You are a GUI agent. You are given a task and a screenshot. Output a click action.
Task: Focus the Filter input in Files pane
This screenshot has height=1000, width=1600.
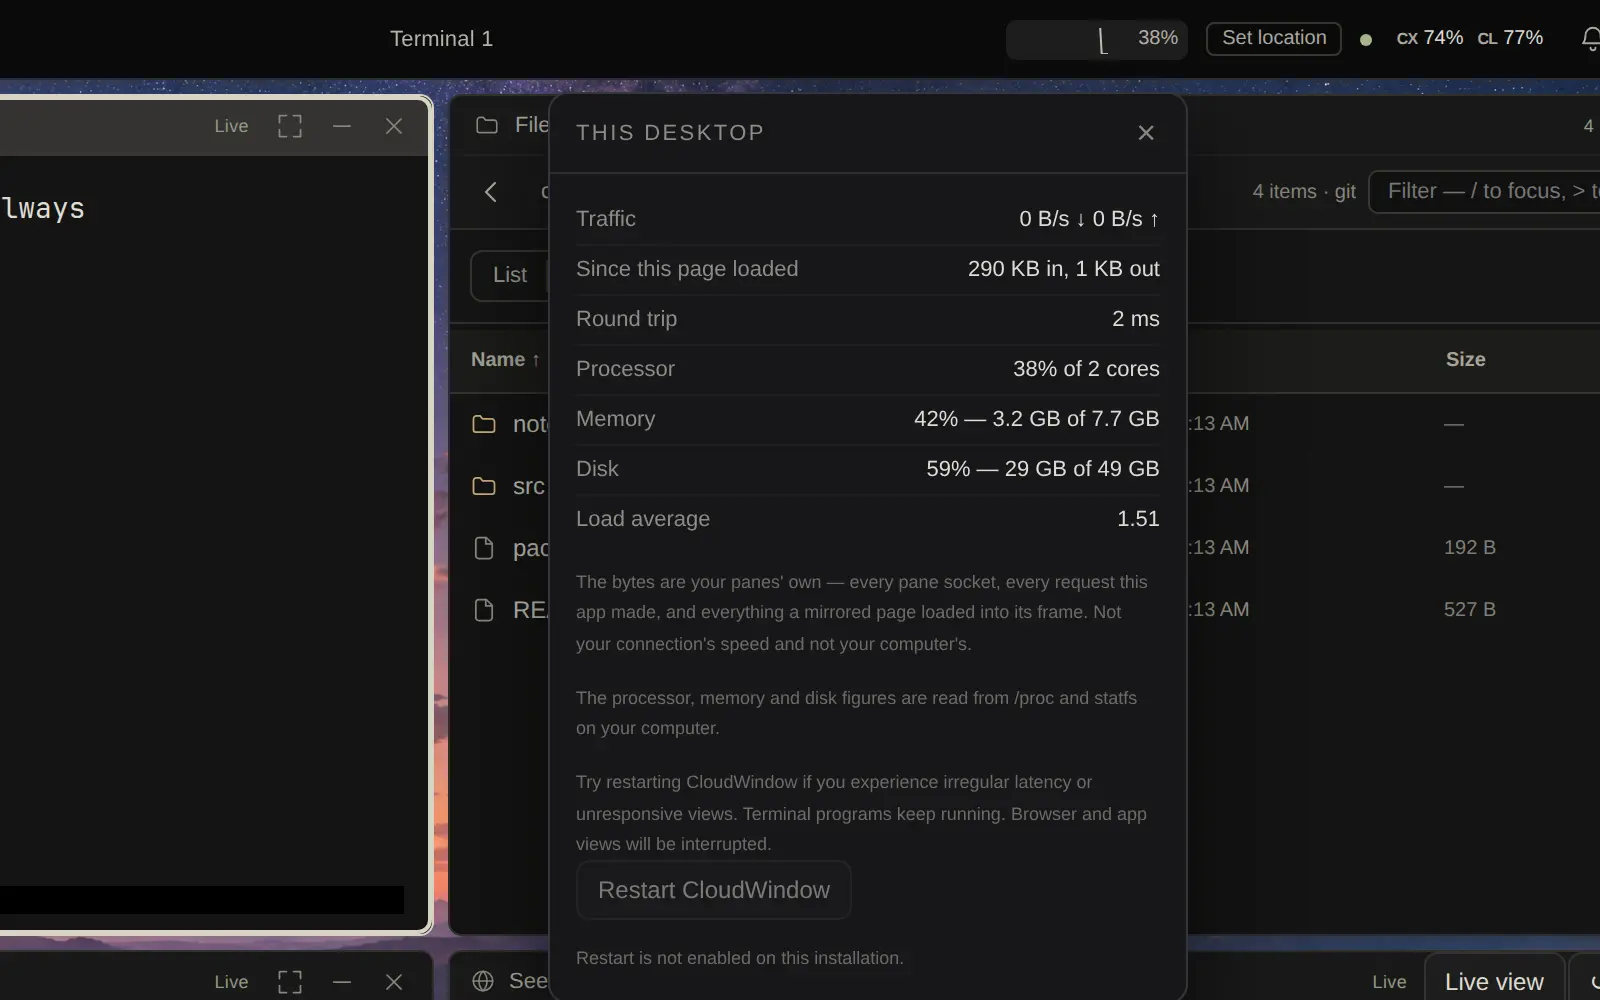(1484, 191)
